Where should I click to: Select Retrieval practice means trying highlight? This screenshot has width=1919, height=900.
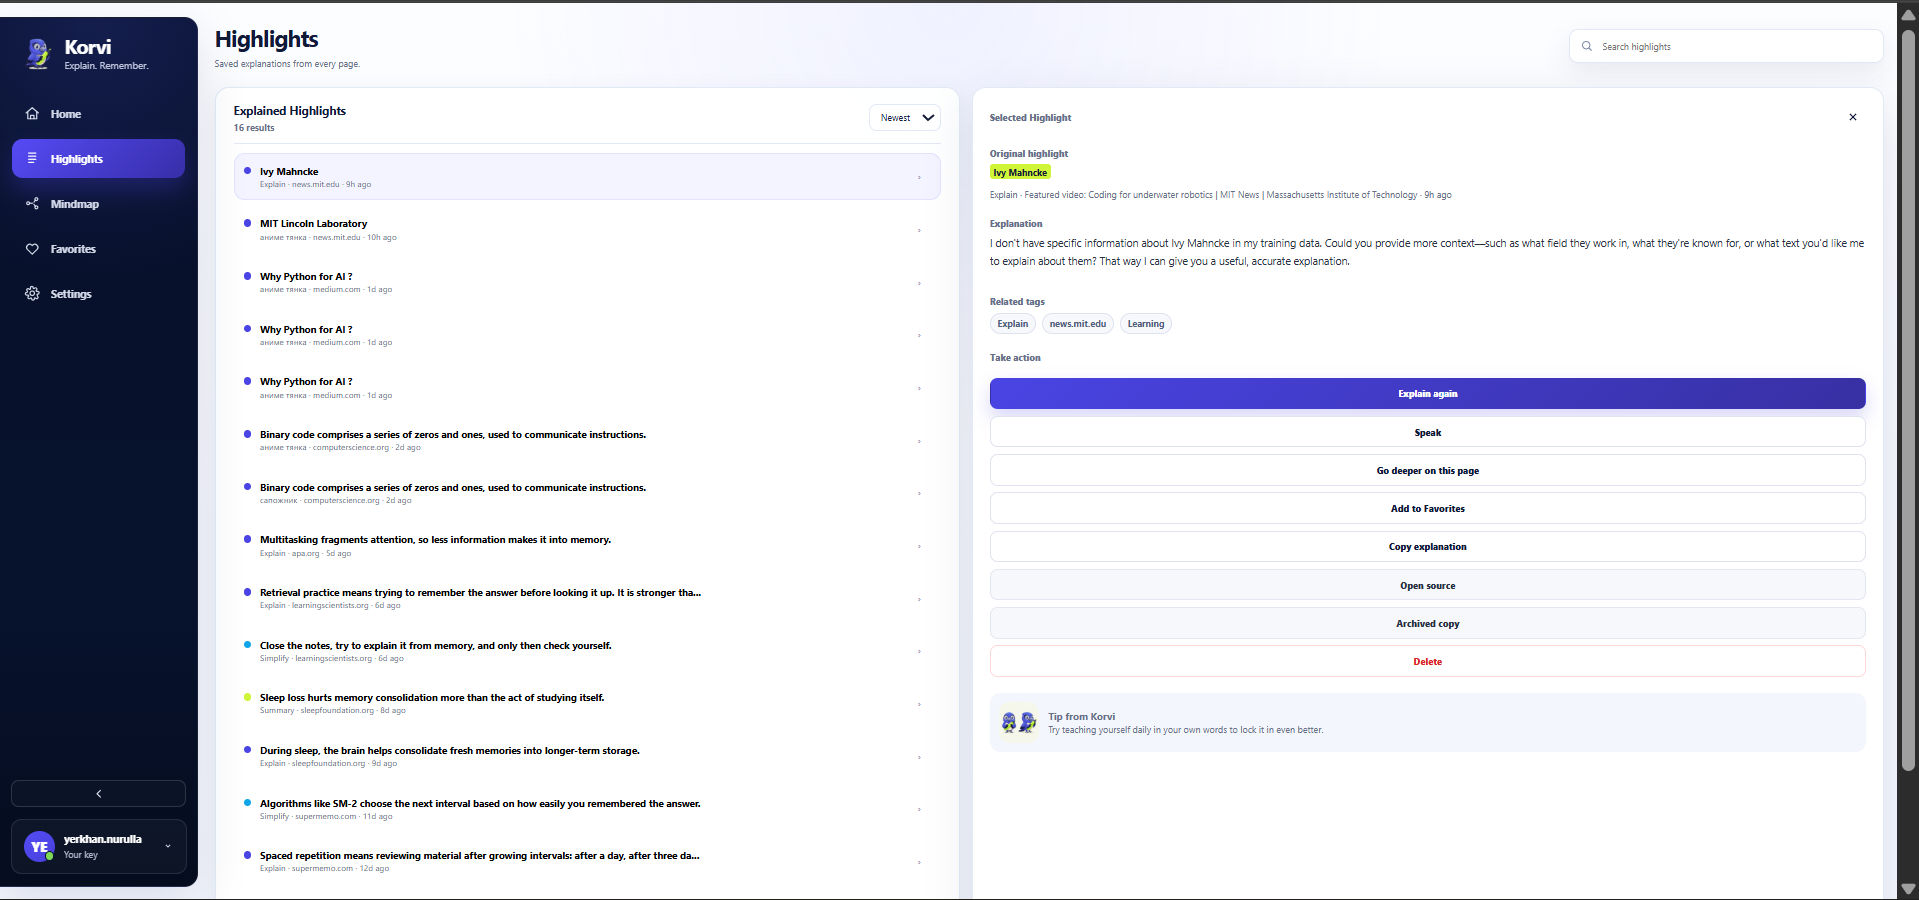point(587,599)
